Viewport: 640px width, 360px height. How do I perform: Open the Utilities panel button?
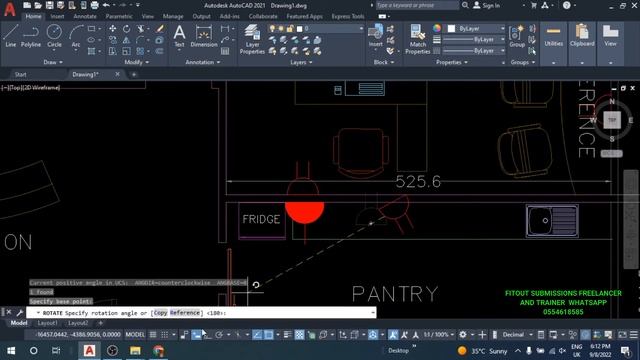pos(553,43)
